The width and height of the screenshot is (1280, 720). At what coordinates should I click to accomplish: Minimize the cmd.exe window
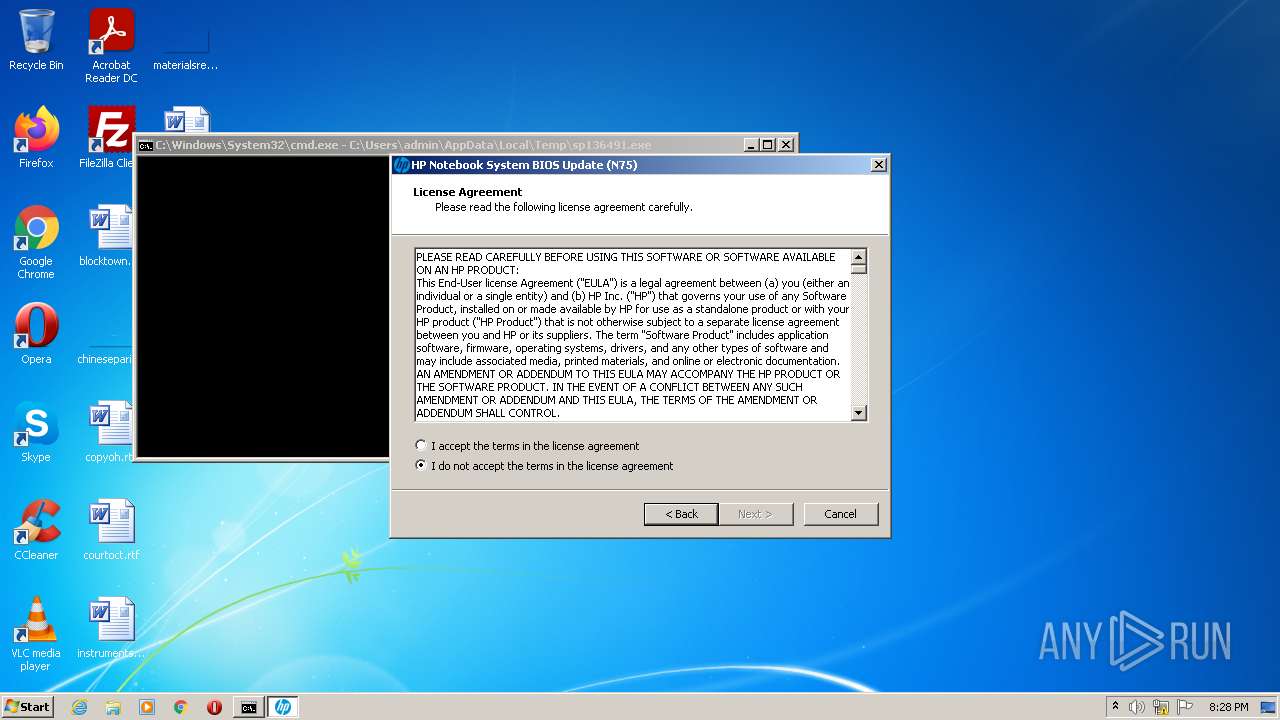(751, 145)
